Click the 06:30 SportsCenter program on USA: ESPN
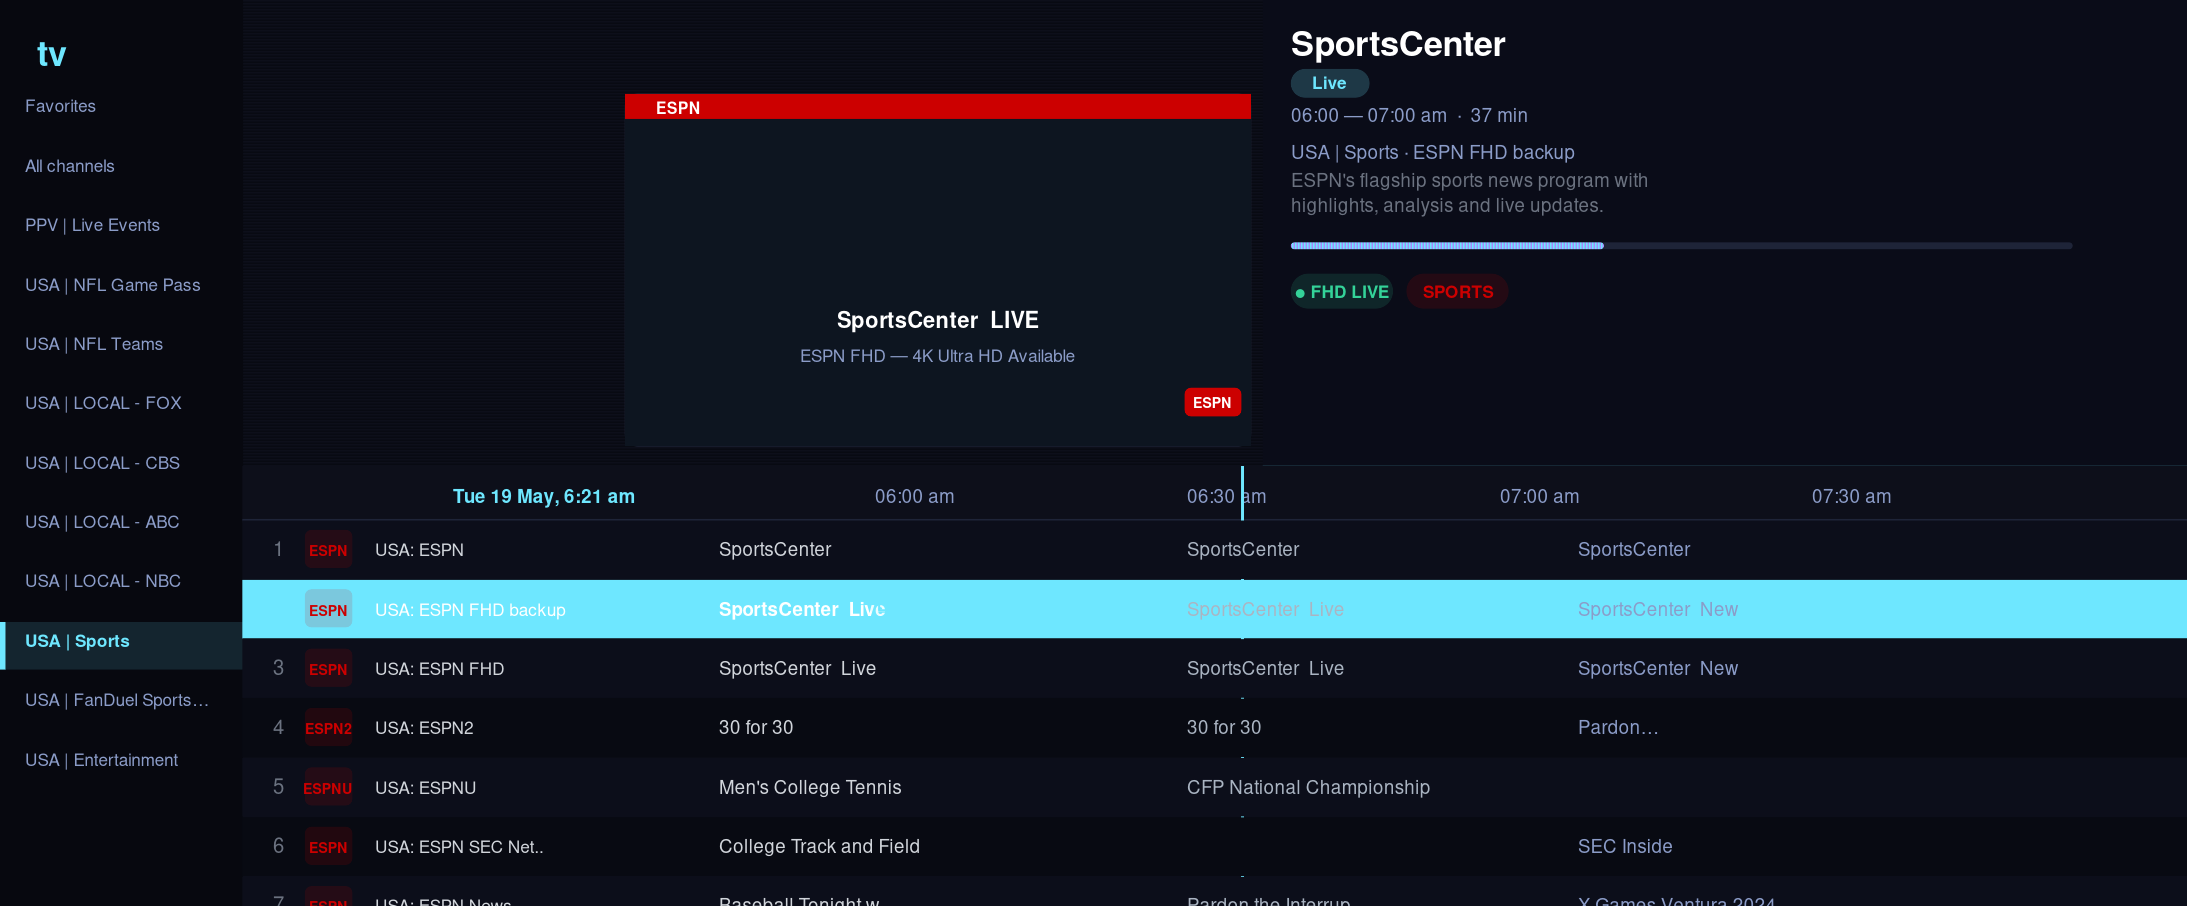The height and width of the screenshot is (906, 2187). coord(1243,549)
